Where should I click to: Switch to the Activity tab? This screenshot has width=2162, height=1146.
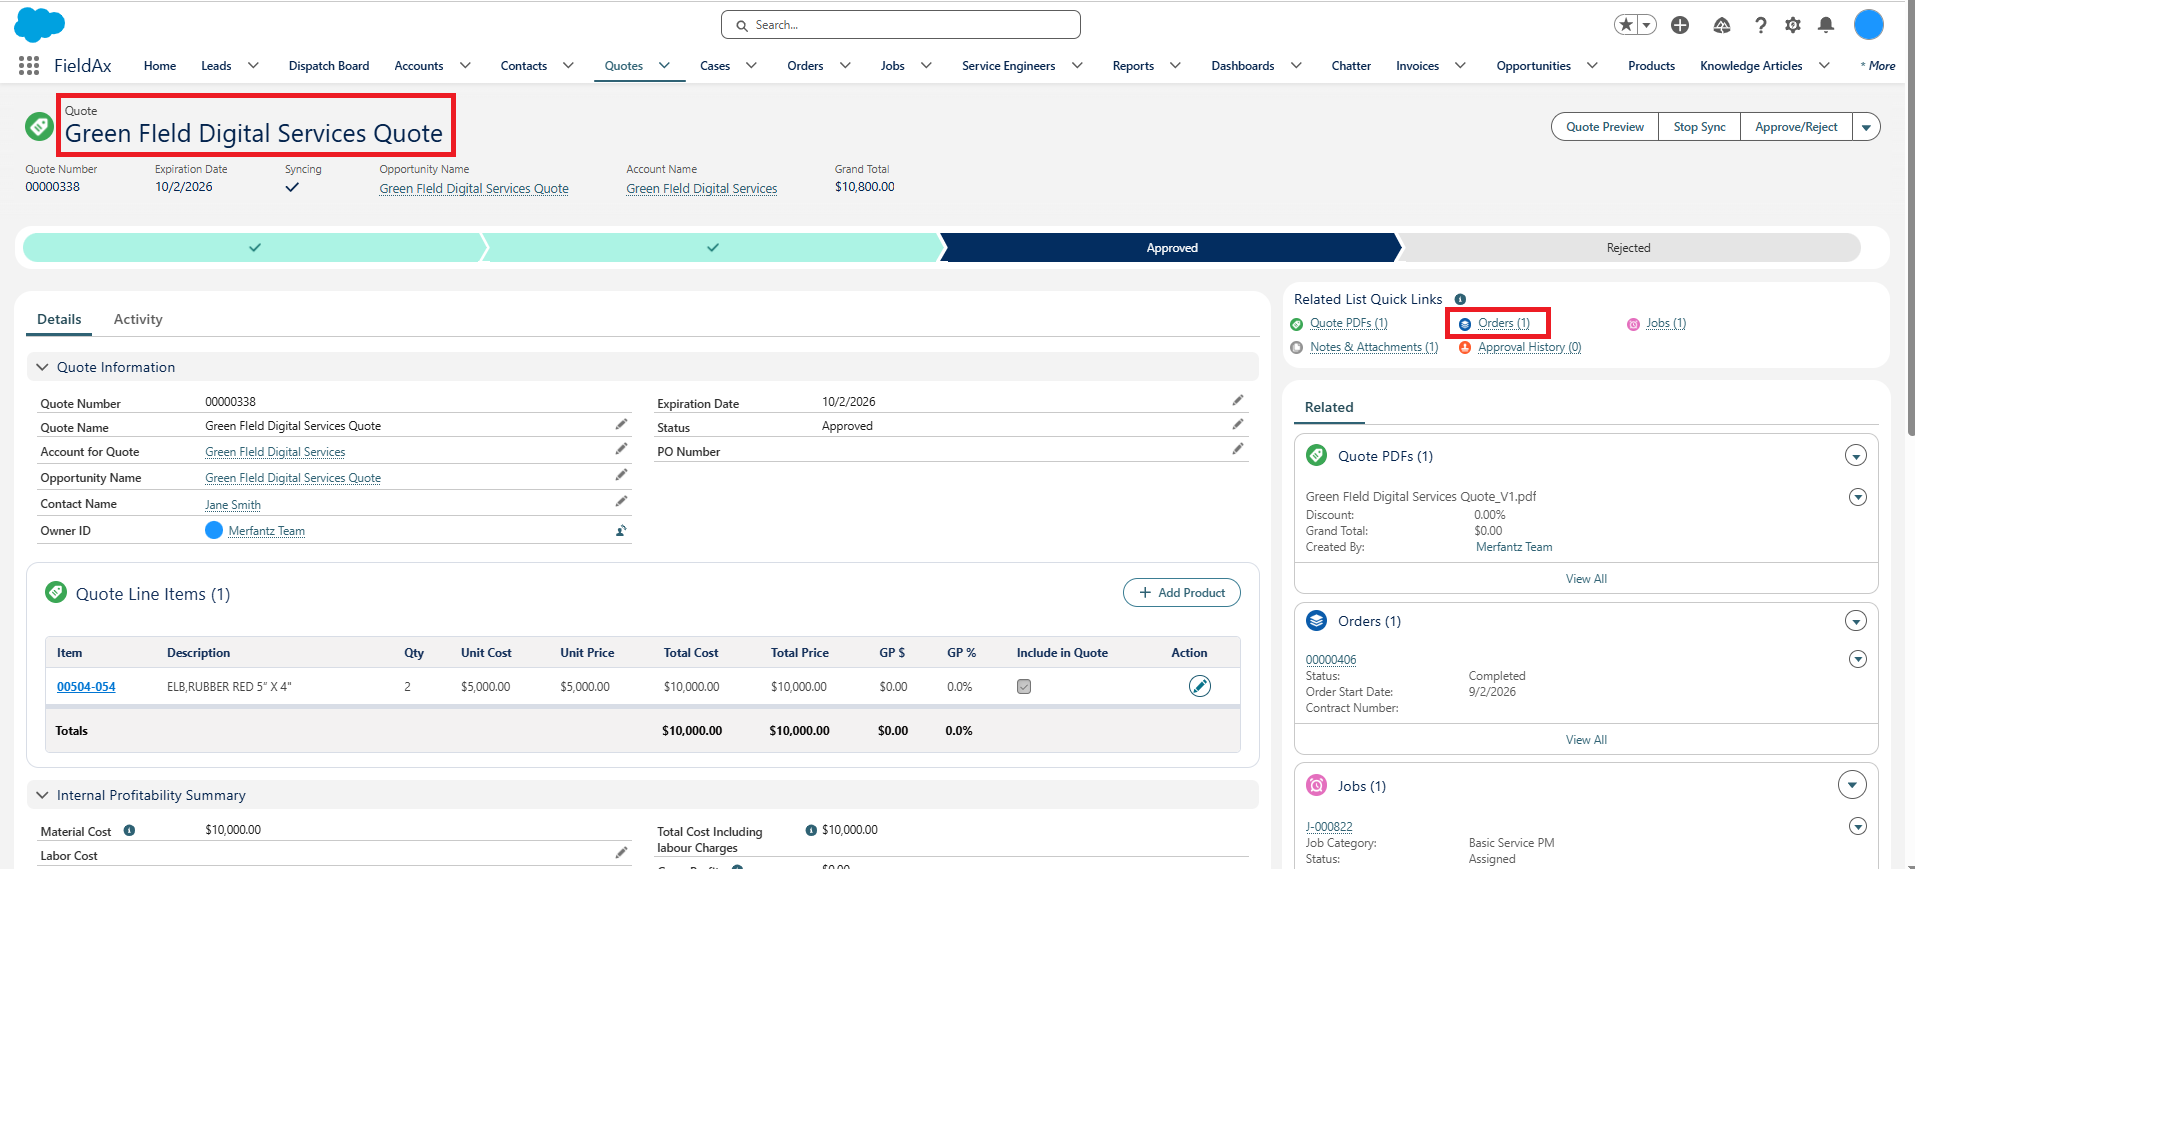(138, 319)
